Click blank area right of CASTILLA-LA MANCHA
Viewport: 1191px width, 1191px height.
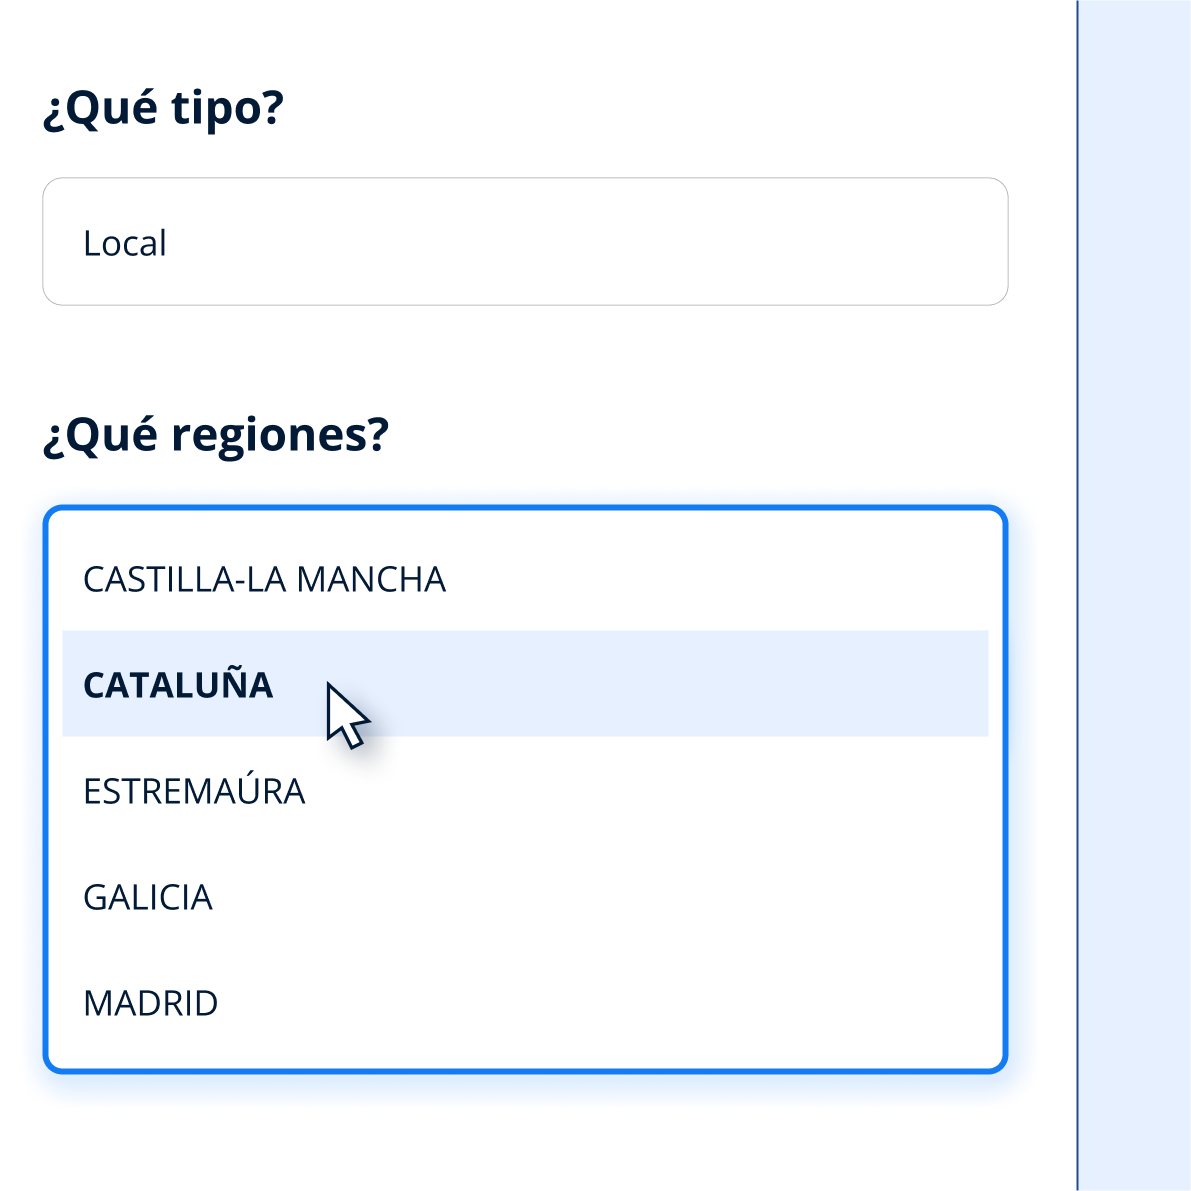750,580
